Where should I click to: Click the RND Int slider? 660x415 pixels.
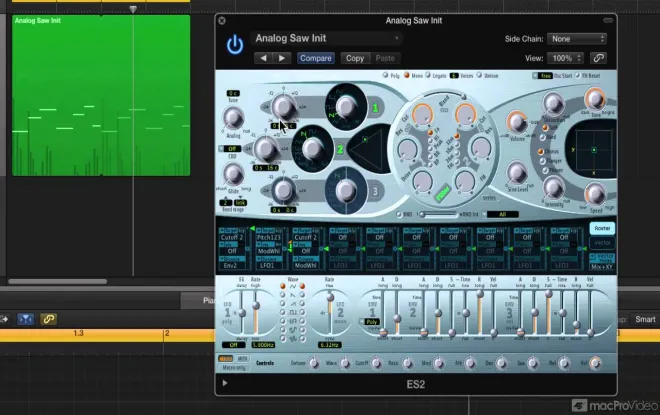click(x=438, y=215)
